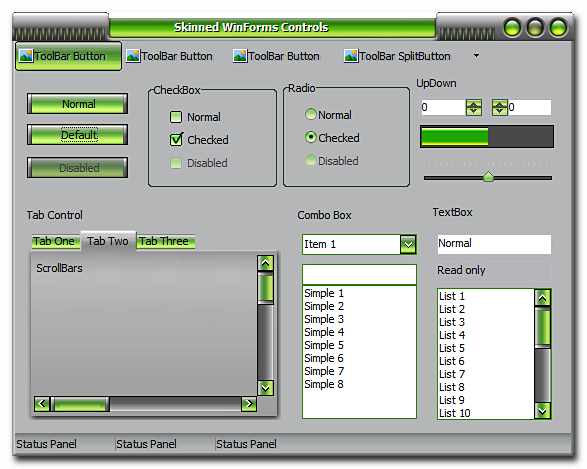Click up arrow in ScrollBars vertical scrollbar
The height and width of the screenshot is (469, 587).
pos(265,263)
